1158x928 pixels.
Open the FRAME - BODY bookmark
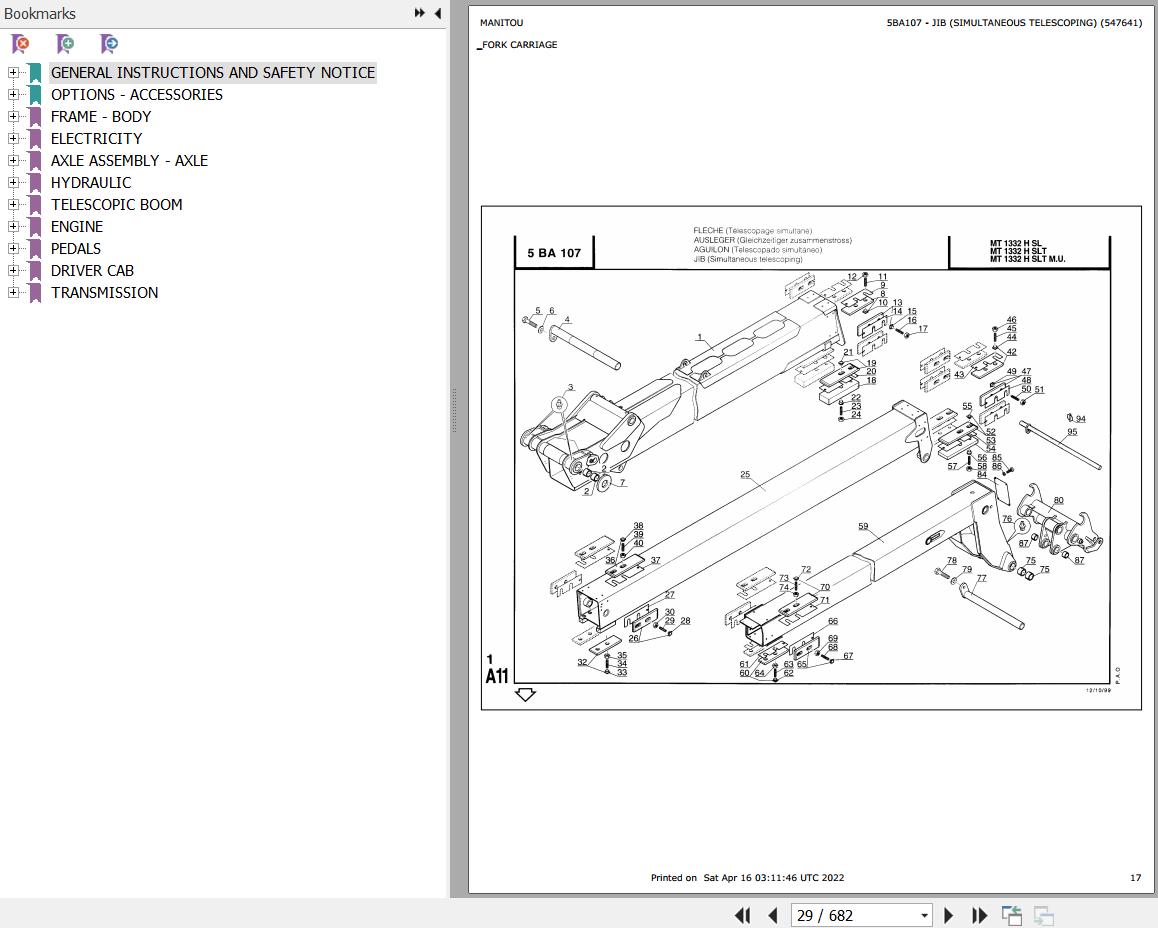click(x=101, y=117)
